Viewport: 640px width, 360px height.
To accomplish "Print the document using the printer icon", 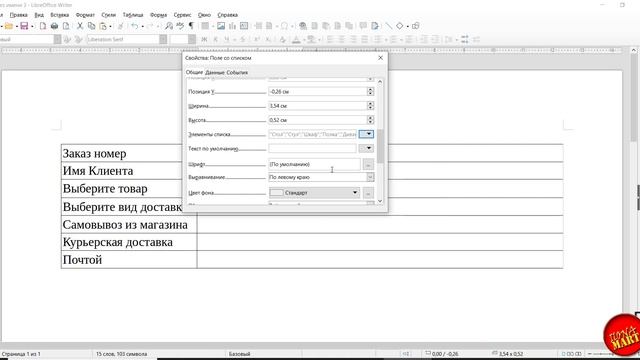I will pyautogui.click(x=54, y=26).
